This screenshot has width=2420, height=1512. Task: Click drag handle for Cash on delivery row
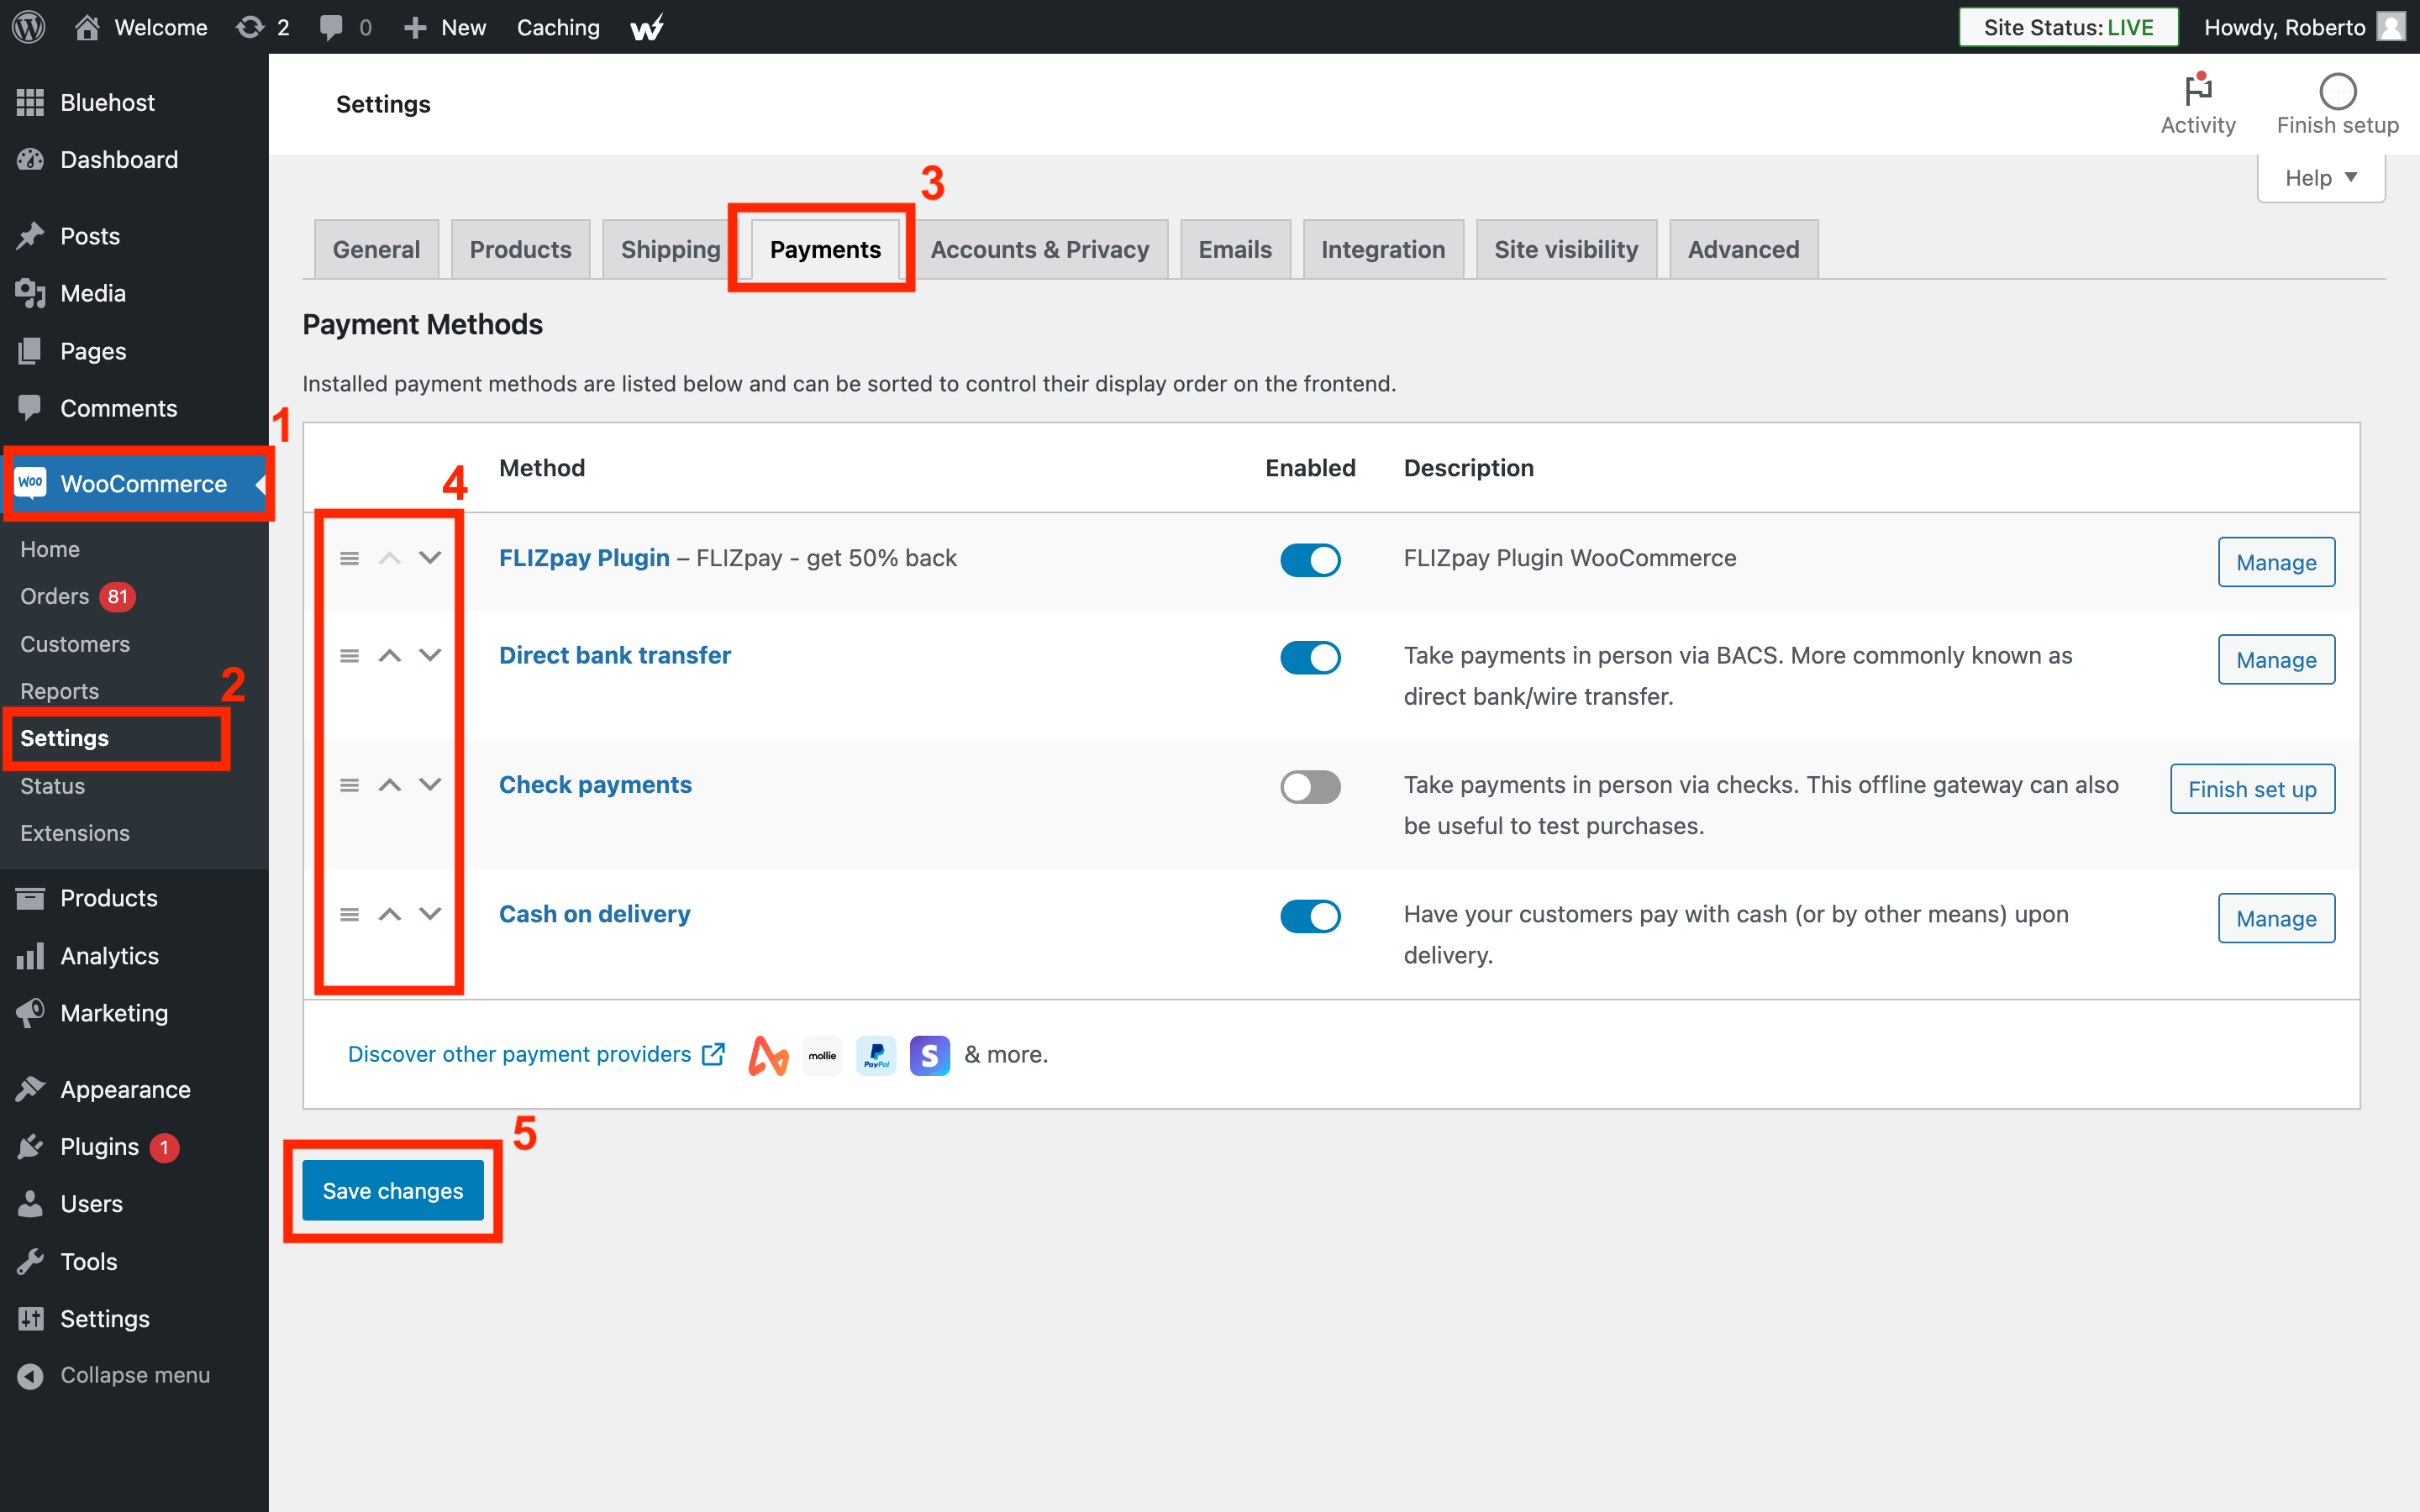pyautogui.click(x=349, y=914)
